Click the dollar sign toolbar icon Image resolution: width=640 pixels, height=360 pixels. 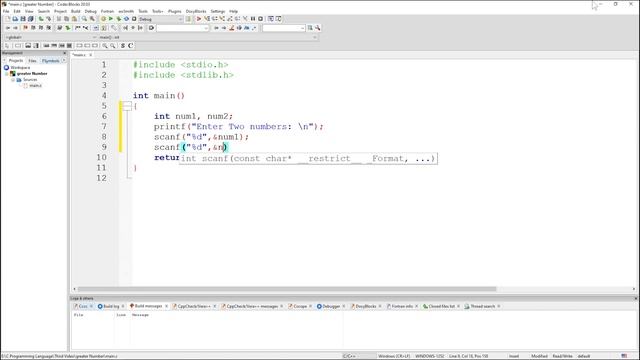pos(123,46)
